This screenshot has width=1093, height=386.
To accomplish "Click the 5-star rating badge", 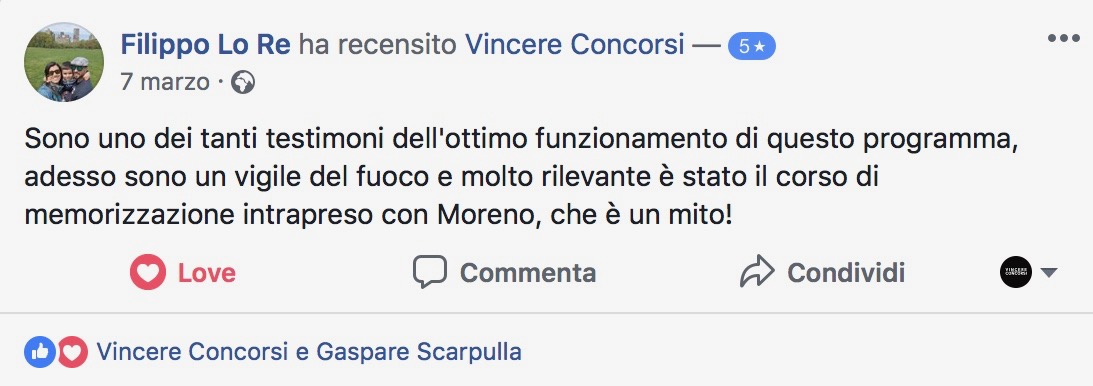I will (x=751, y=46).
